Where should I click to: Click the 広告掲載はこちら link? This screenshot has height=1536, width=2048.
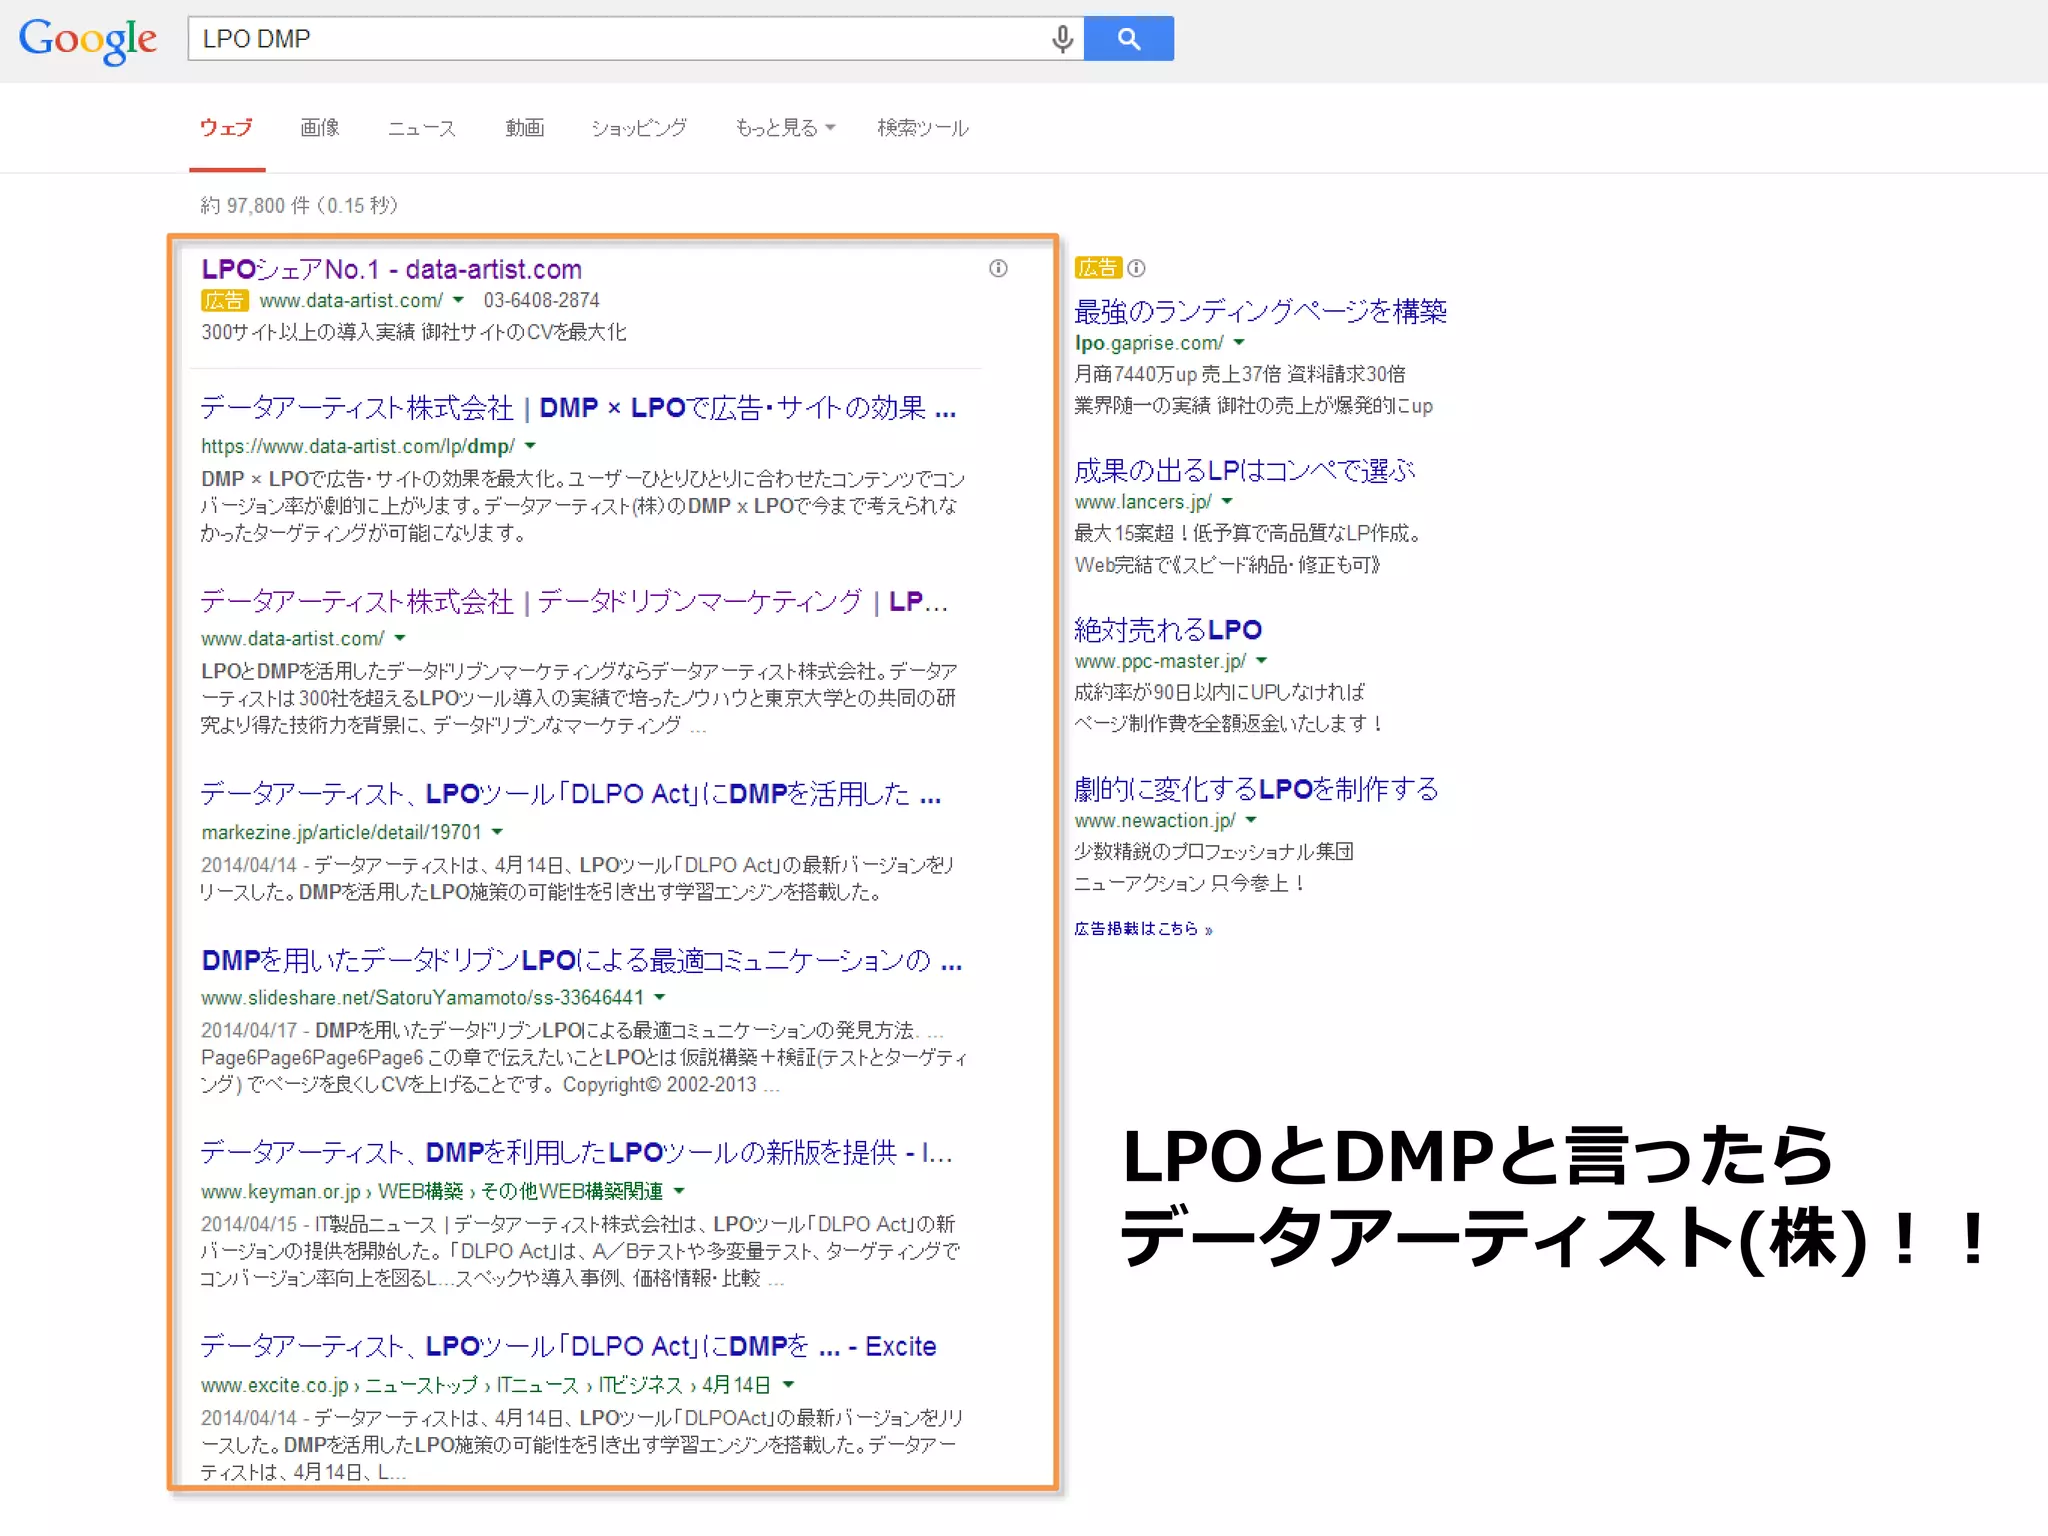[1143, 929]
